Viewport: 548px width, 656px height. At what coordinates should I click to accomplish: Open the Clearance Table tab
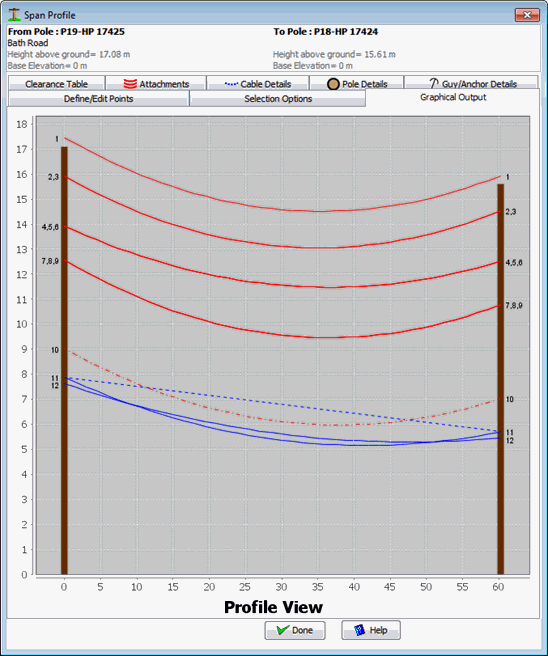pos(56,83)
